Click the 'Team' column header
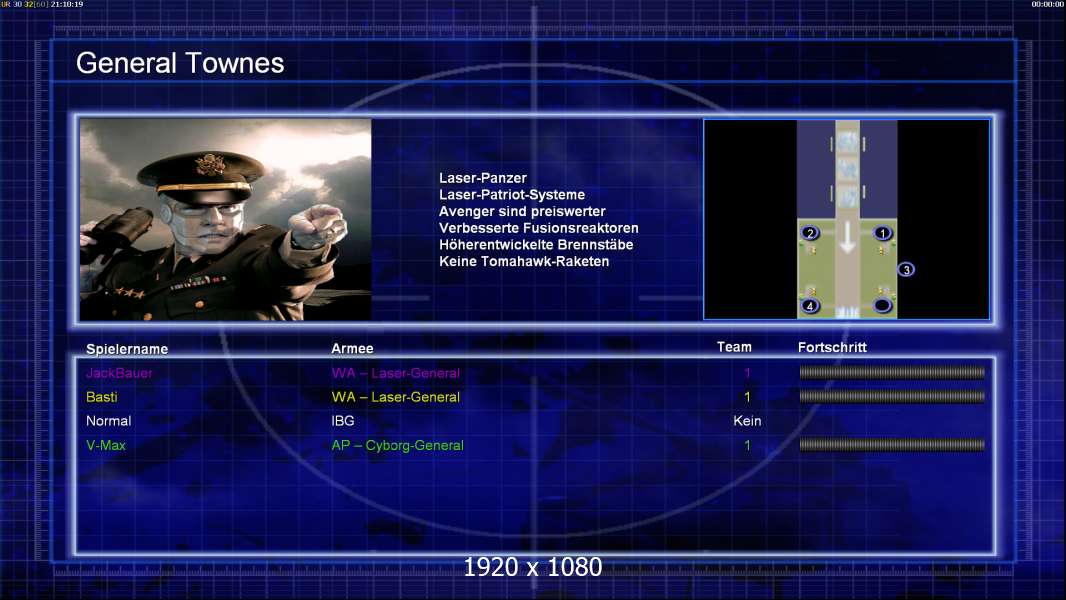The width and height of the screenshot is (1066, 600). click(734, 347)
